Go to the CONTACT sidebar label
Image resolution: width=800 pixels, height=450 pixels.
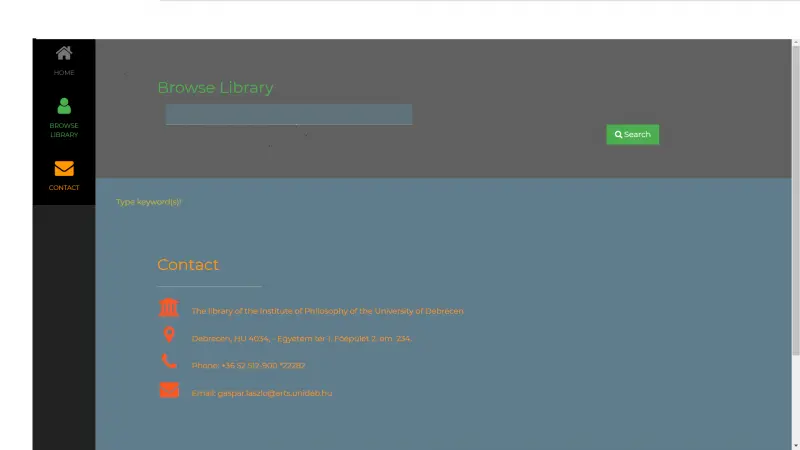coord(64,188)
